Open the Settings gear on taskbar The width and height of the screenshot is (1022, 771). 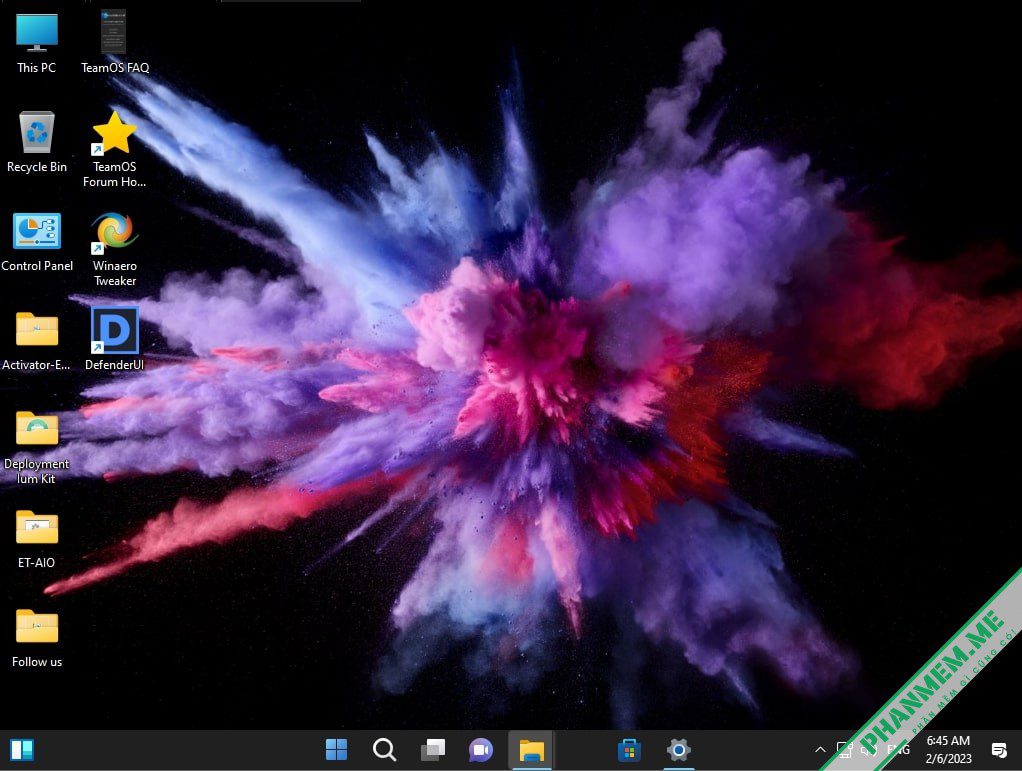click(x=678, y=750)
